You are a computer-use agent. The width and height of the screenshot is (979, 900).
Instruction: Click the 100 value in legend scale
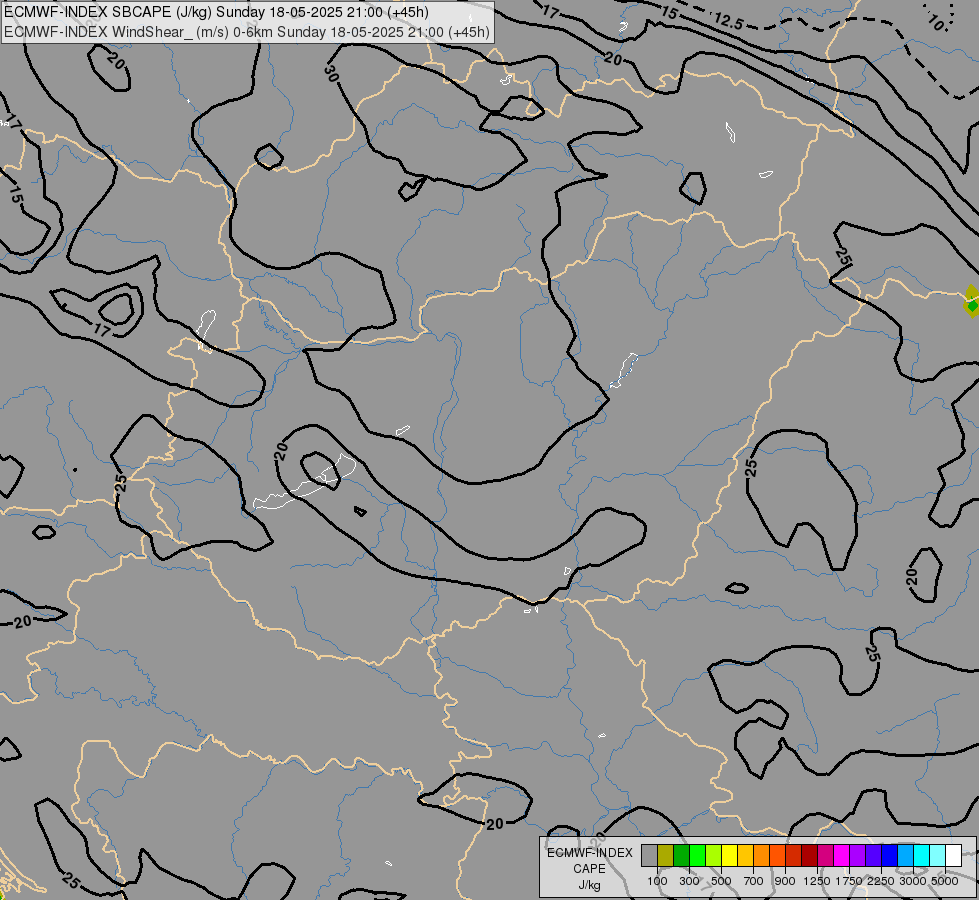[x=657, y=881]
